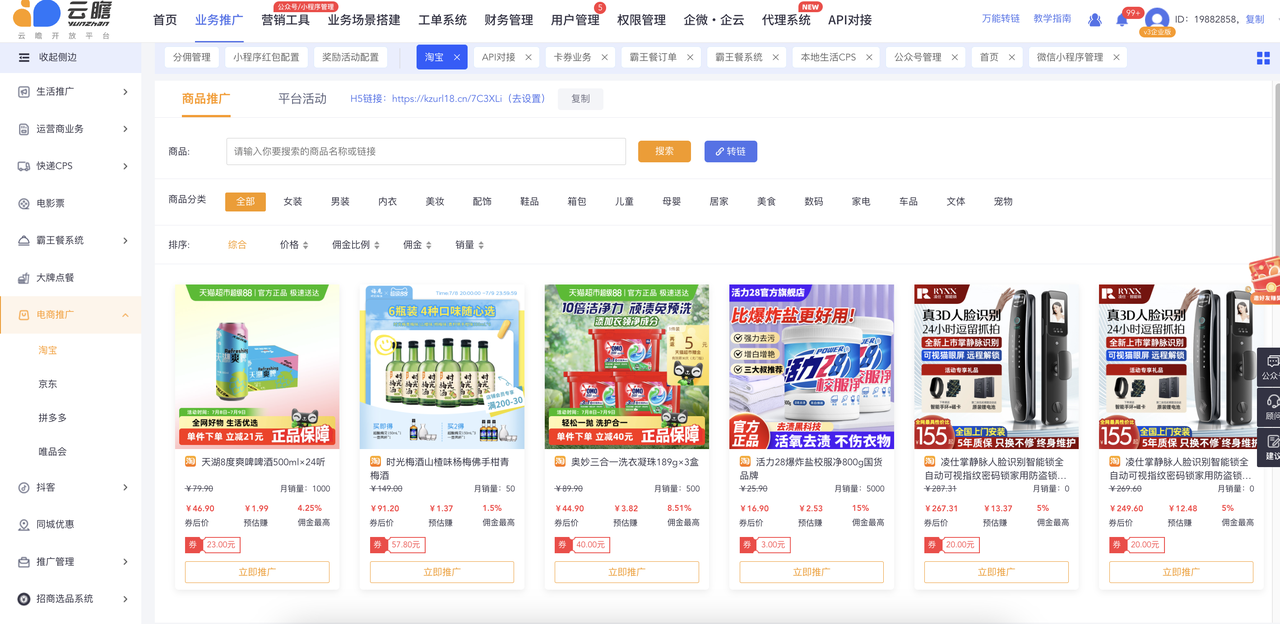Close the 淘宝 tab
This screenshot has height=624, width=1280.
457,57
